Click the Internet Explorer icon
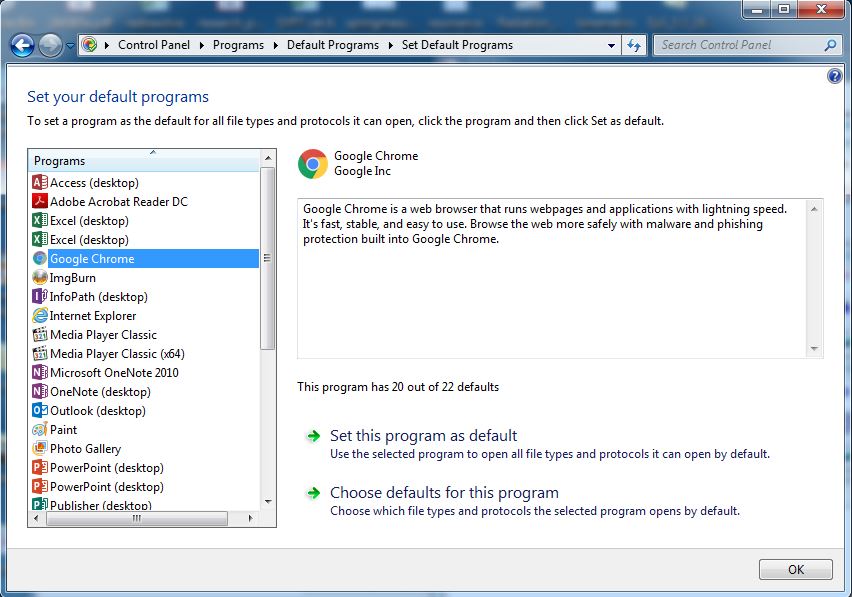 (x=40, y=316)
